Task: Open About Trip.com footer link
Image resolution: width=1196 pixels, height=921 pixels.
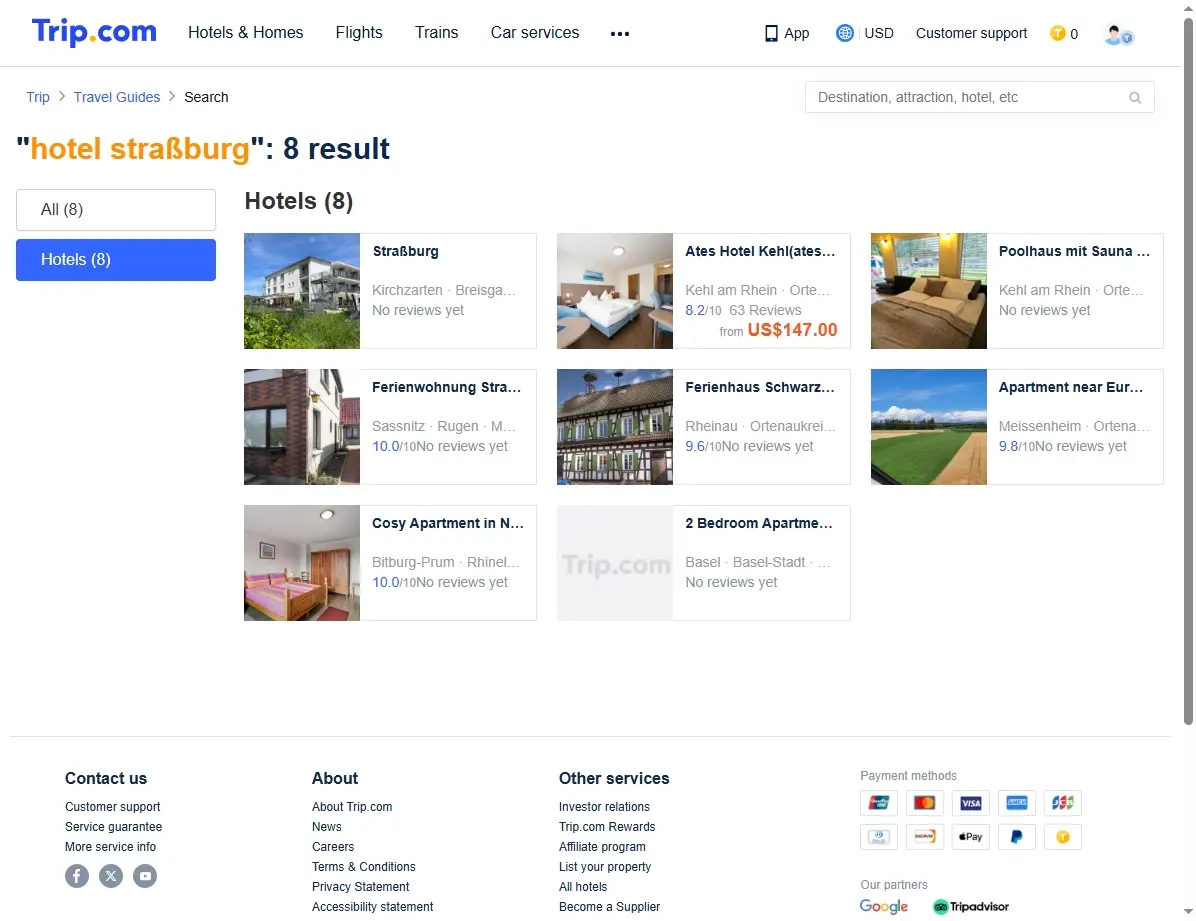Action: click(x=352, y=807)
